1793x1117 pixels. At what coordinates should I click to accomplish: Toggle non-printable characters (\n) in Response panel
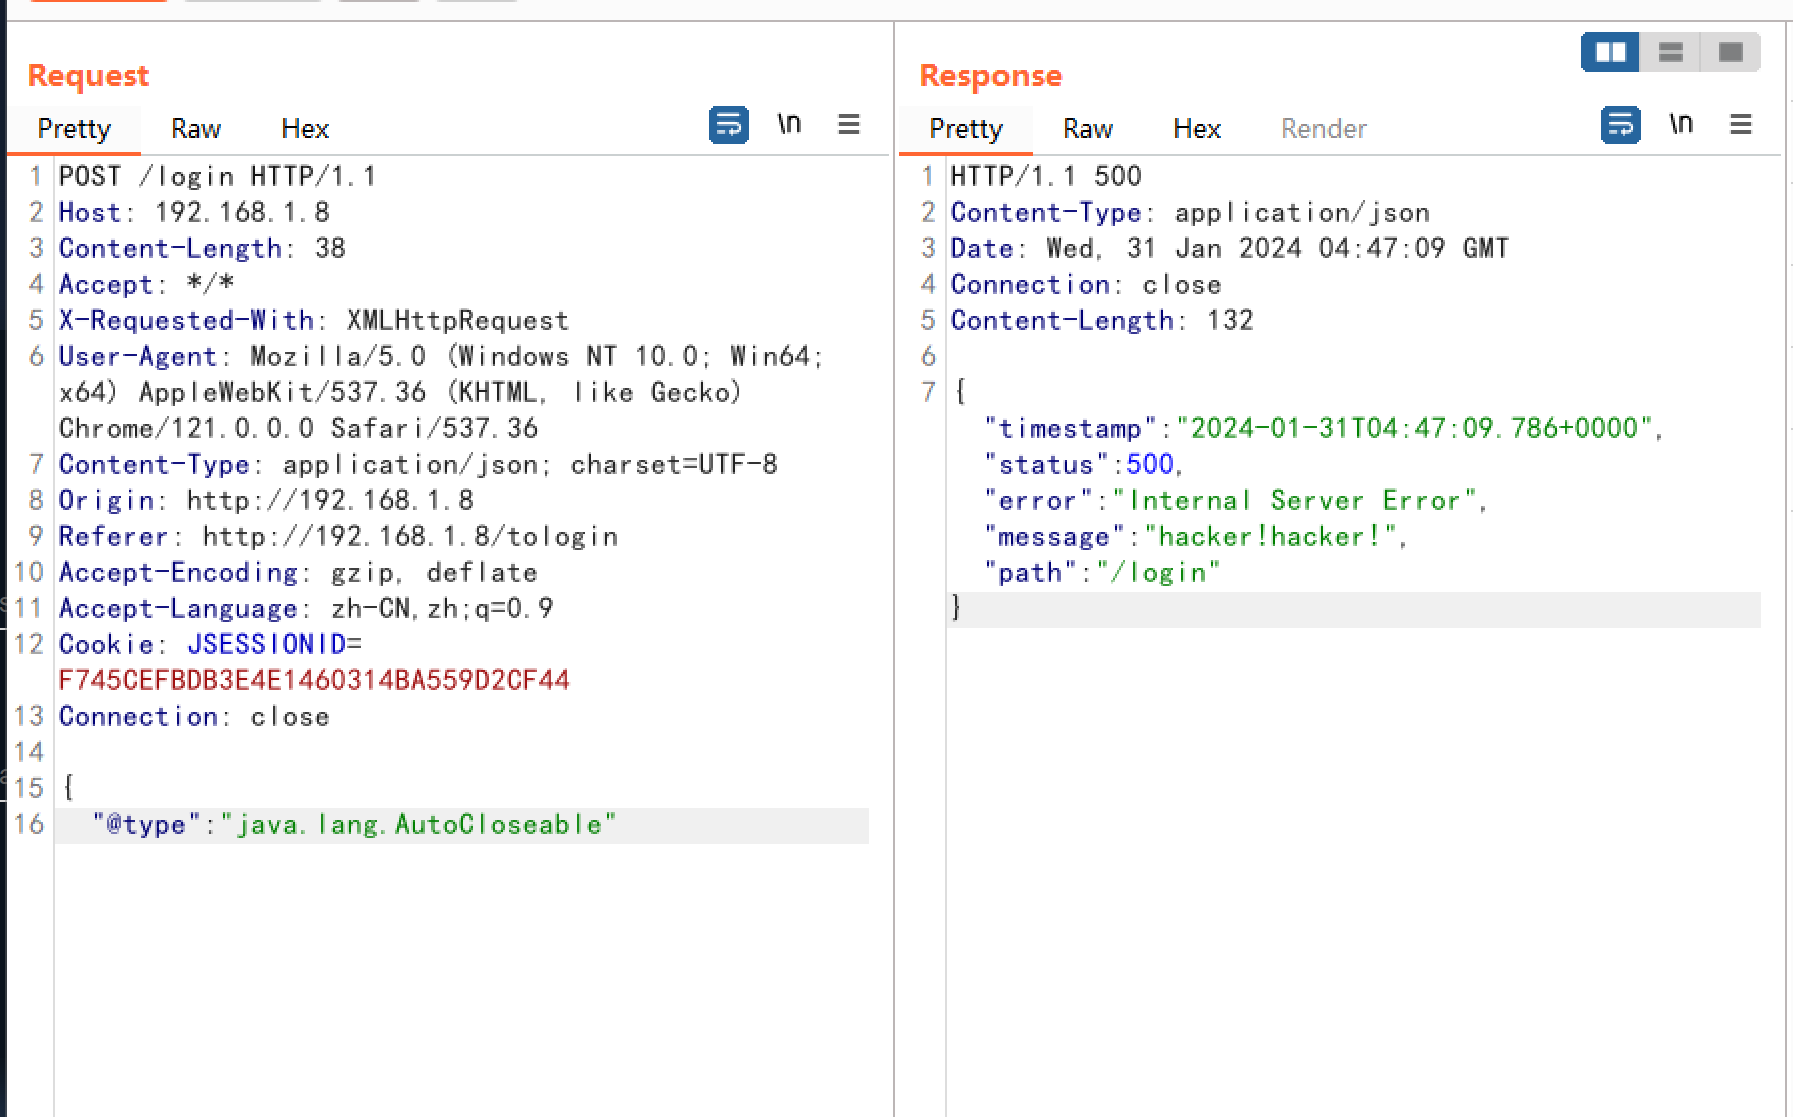pyautogui.click(x=1681, y=124)
